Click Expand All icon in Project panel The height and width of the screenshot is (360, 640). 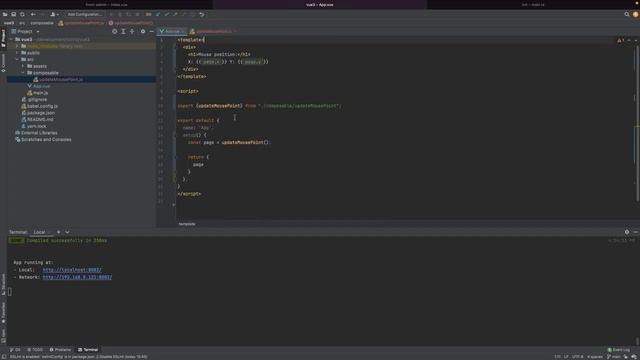pyautogui.click(x=123, y=31)
